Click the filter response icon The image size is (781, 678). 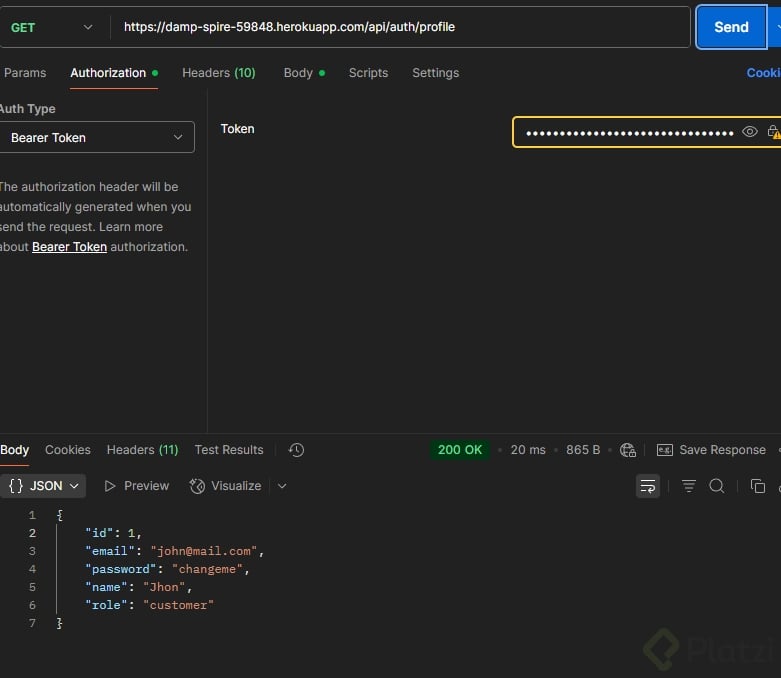689,486
